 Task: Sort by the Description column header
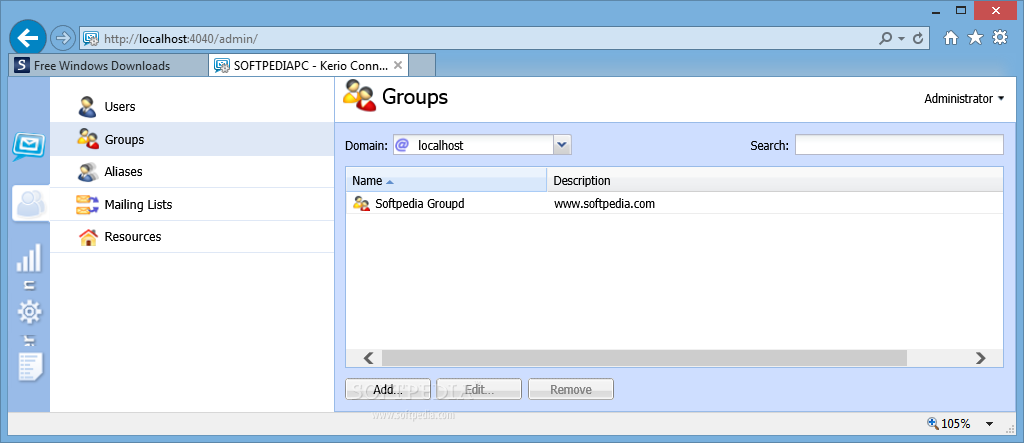775,180
